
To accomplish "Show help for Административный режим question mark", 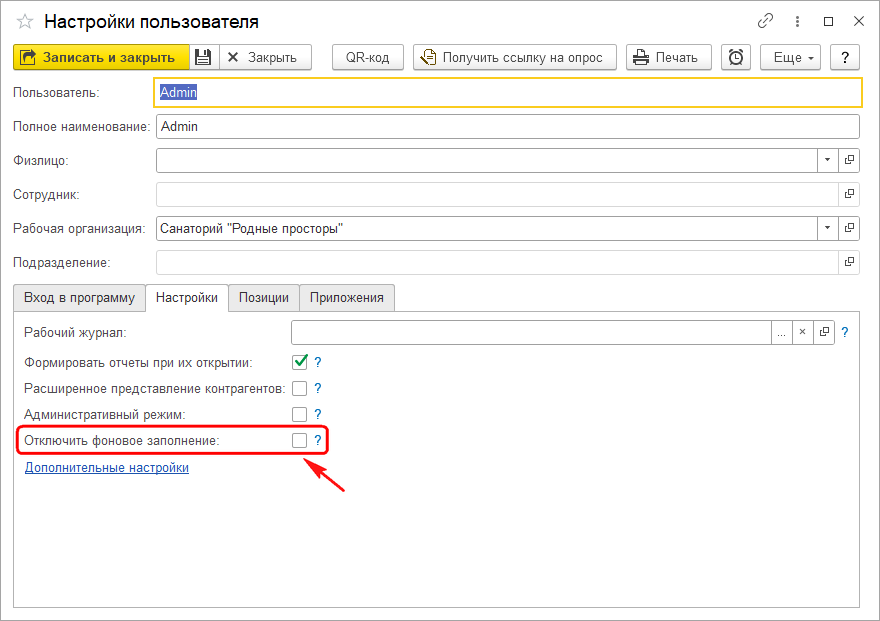I will click(x=318, y=414).
